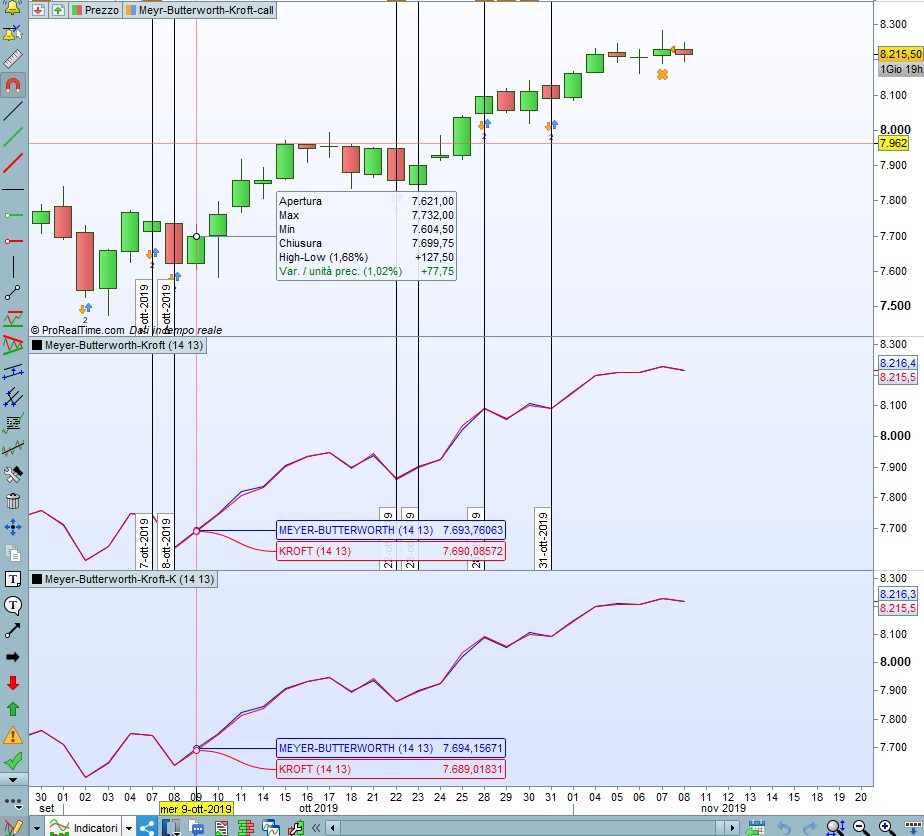Click the pencil drawing mode icon
The image size is (924, 836).
pyautogui.click(x=13, y=827)
